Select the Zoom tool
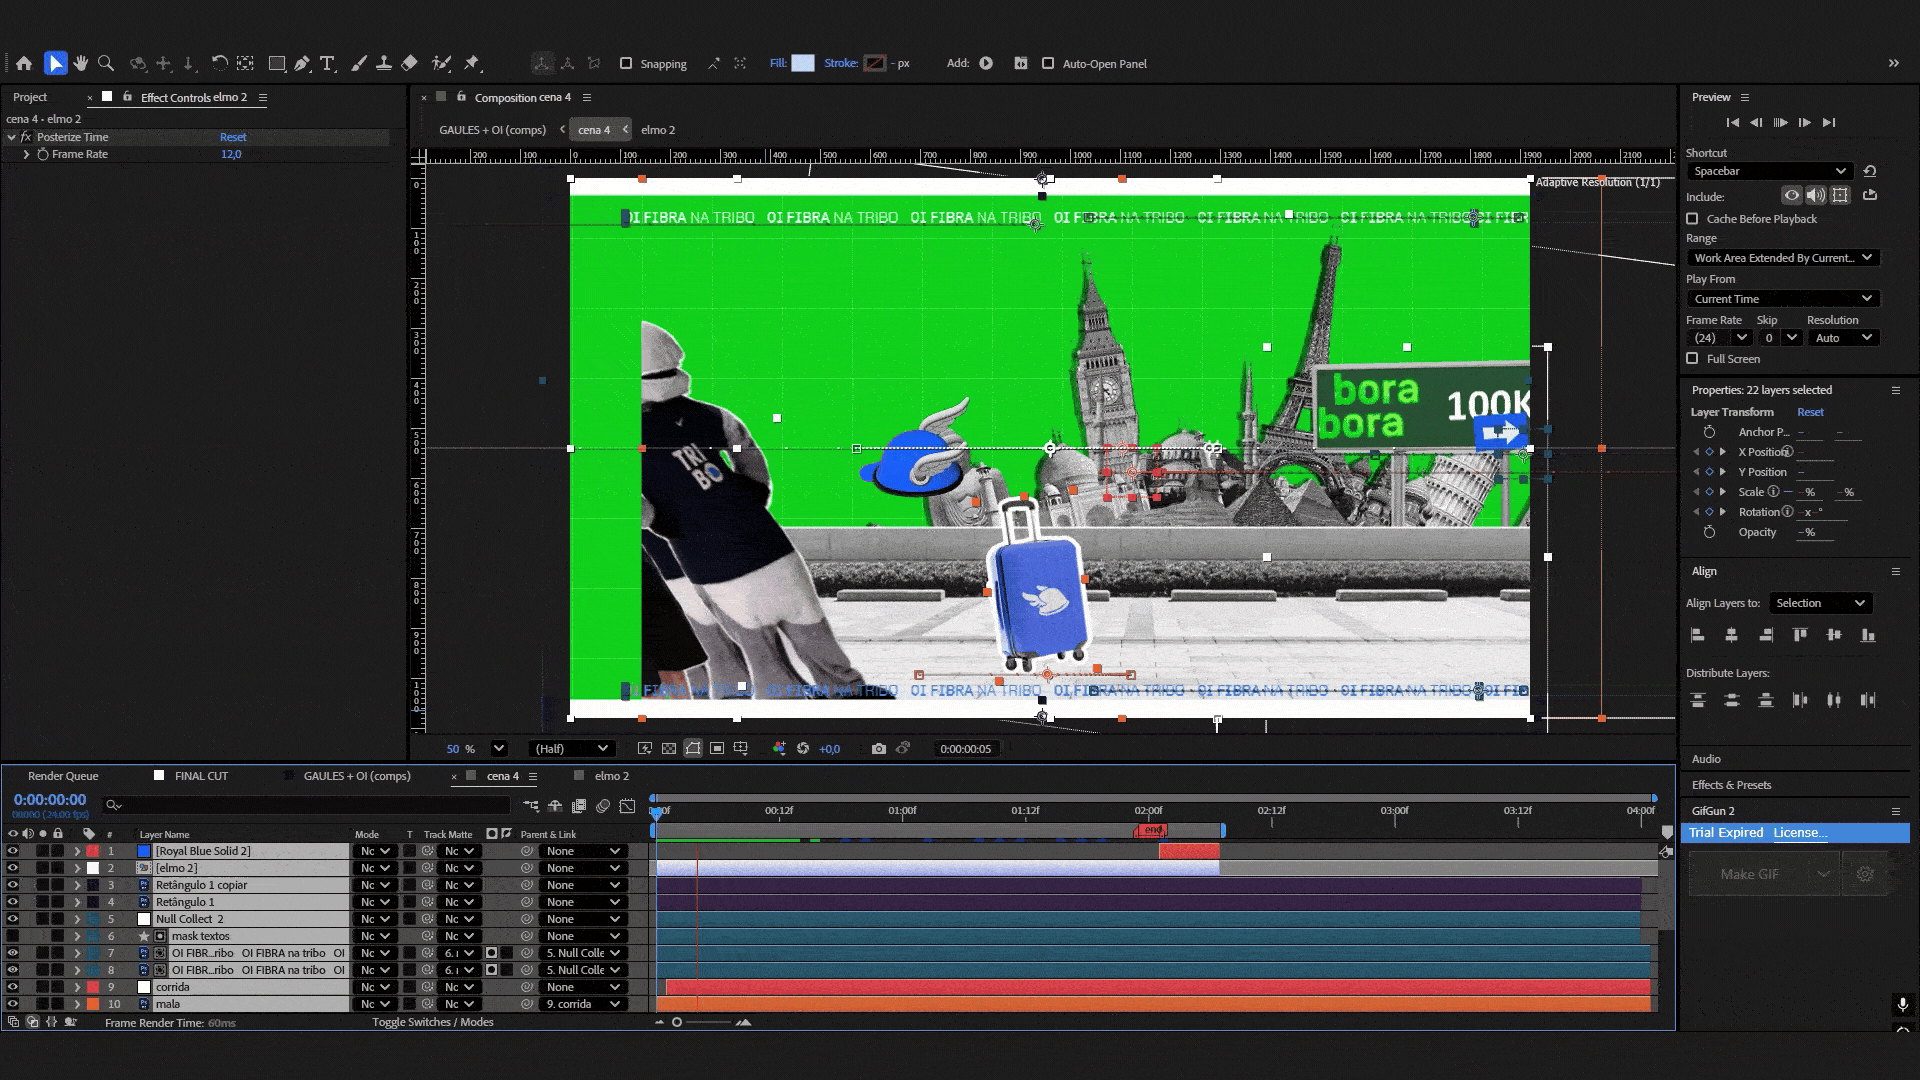This screenshot has height=1080, width=1920. [106, 63]
